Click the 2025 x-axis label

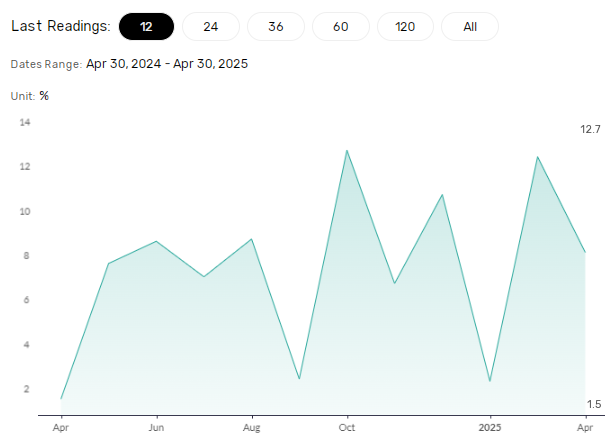(490, 427)
